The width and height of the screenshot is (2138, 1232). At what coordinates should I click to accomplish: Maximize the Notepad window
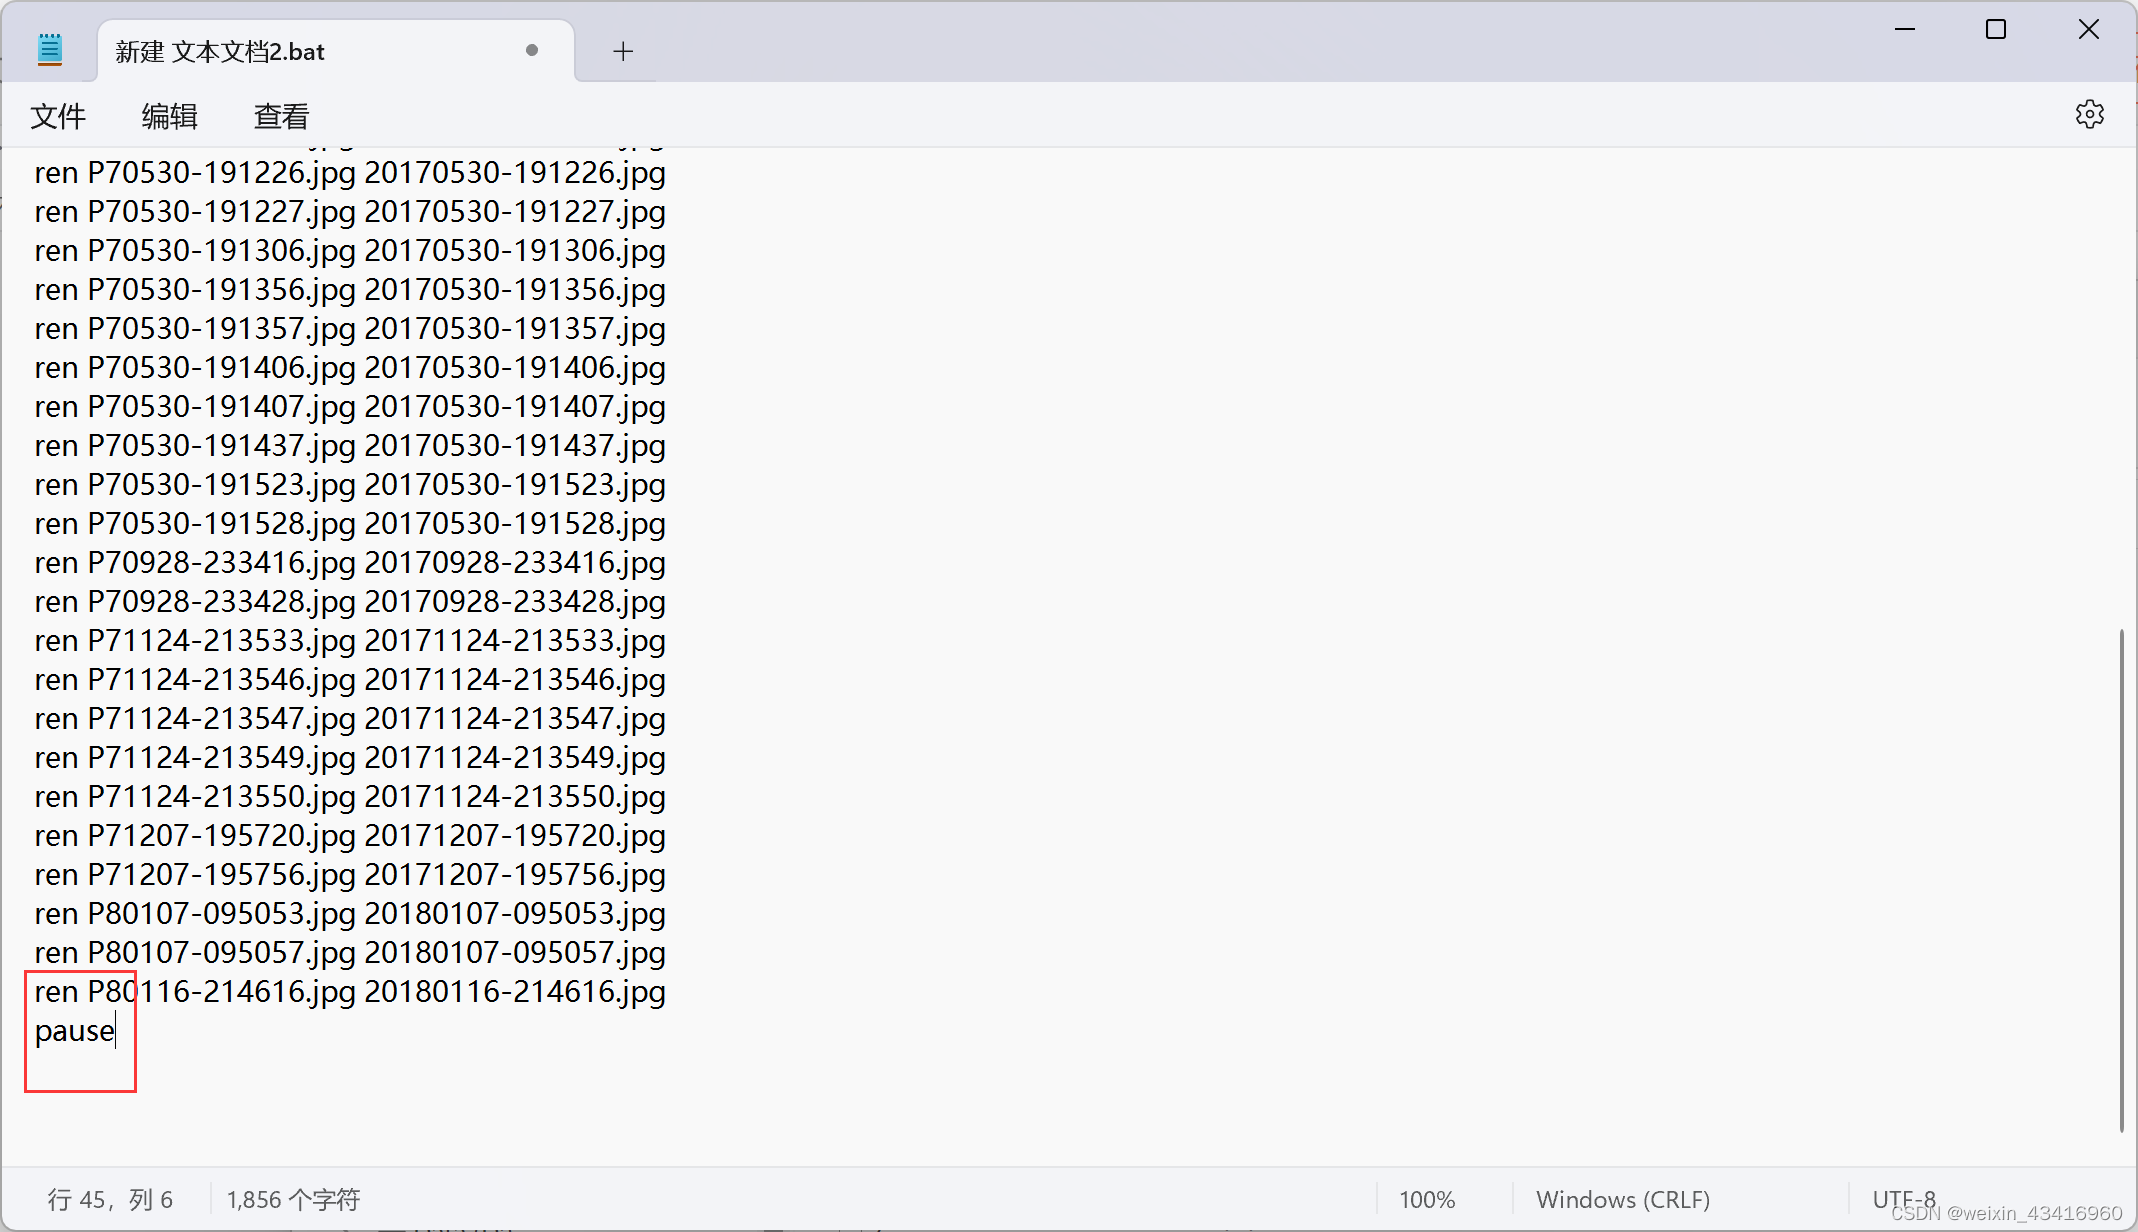click(x=1996, y=30)
